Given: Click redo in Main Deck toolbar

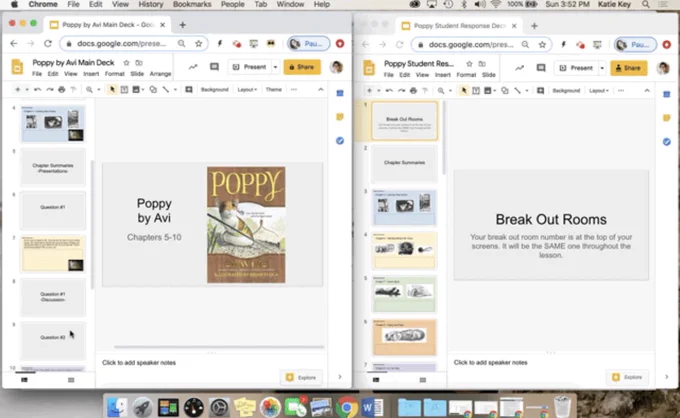Looking at the screenshot, I should tap(50, 90).
